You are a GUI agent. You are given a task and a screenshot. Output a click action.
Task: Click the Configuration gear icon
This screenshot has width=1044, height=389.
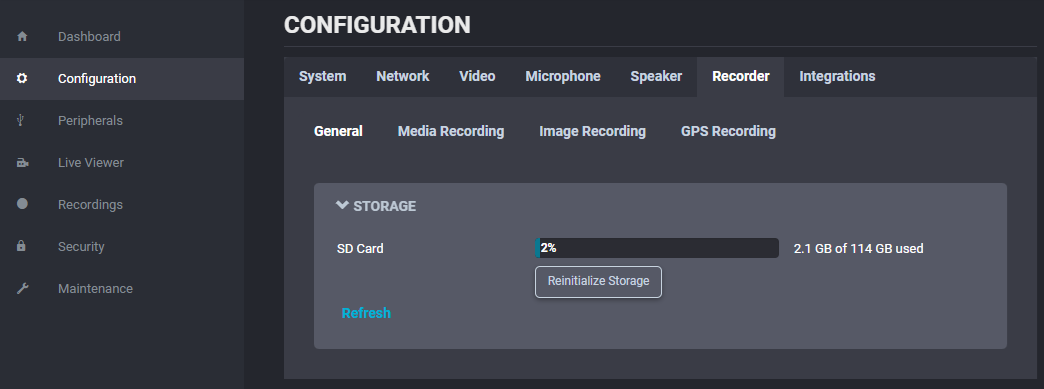22,79
